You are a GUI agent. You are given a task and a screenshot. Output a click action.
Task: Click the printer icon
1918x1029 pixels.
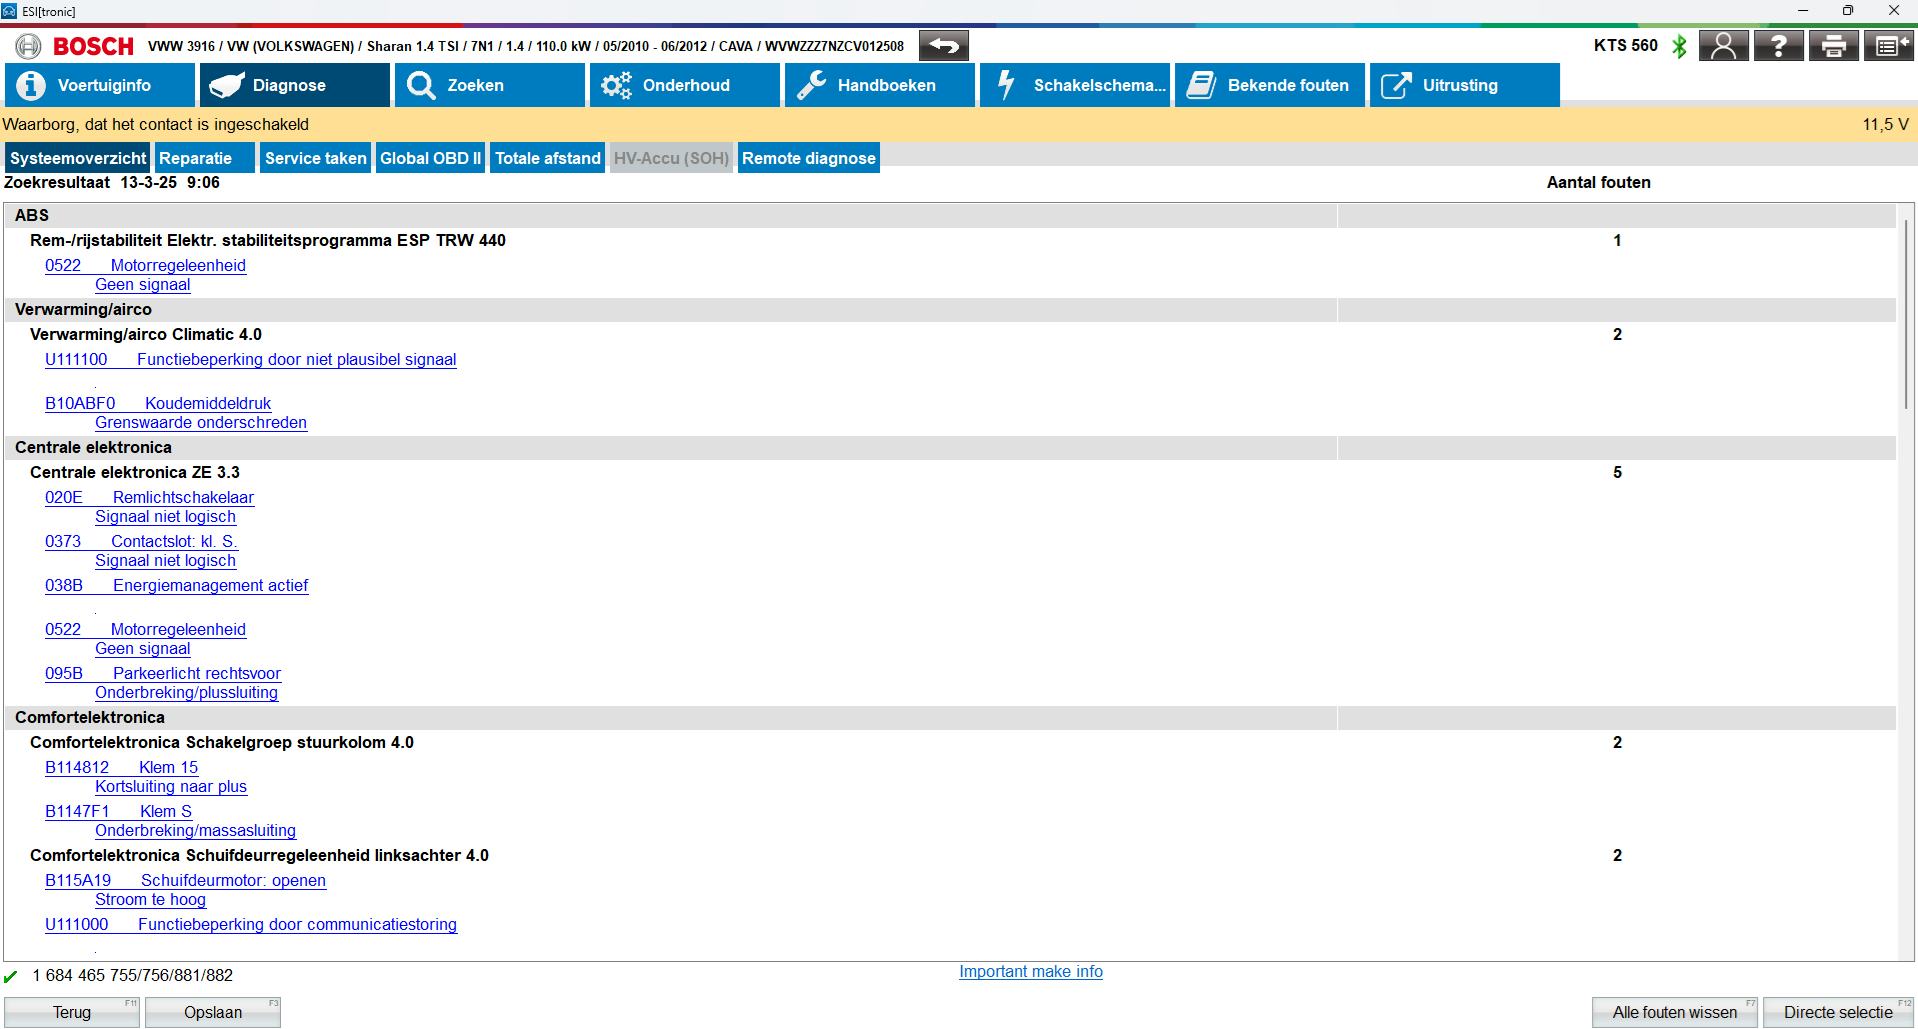coord(1833,46)
